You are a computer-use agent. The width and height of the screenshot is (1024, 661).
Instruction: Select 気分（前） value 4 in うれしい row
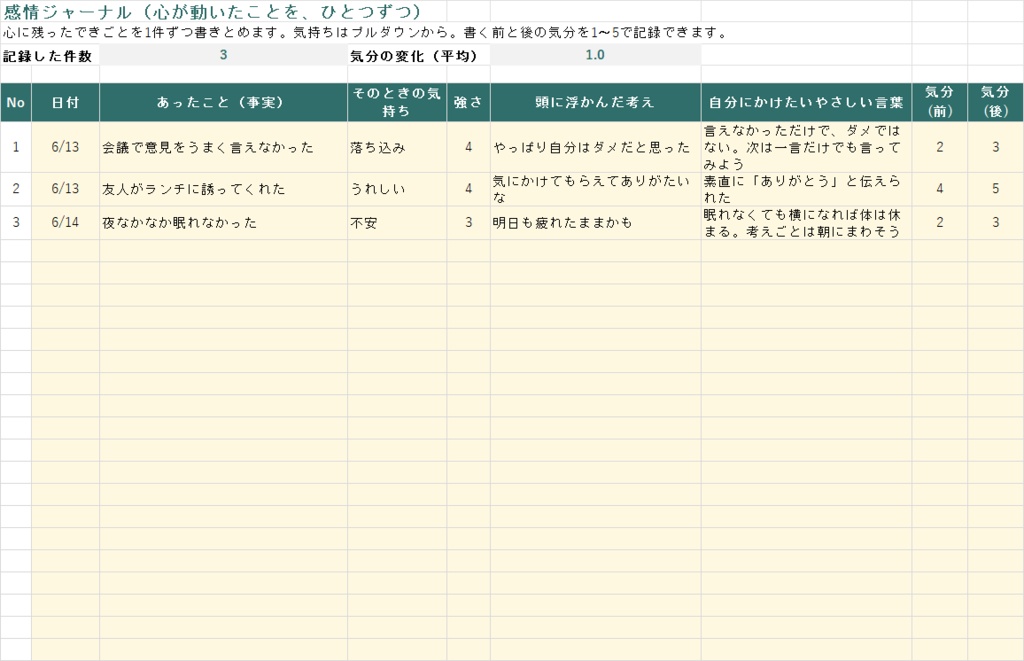point(940,189)
